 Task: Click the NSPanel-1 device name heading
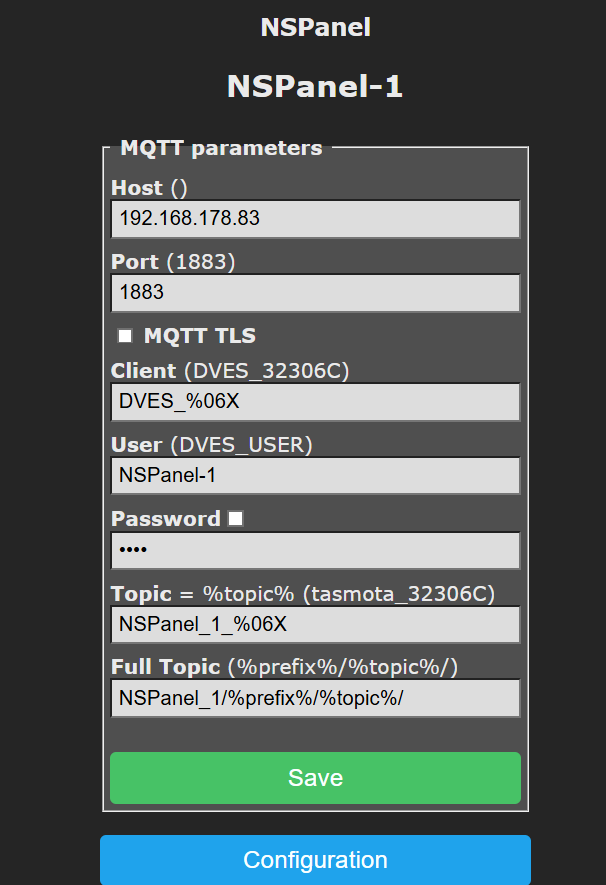(315, 86)
